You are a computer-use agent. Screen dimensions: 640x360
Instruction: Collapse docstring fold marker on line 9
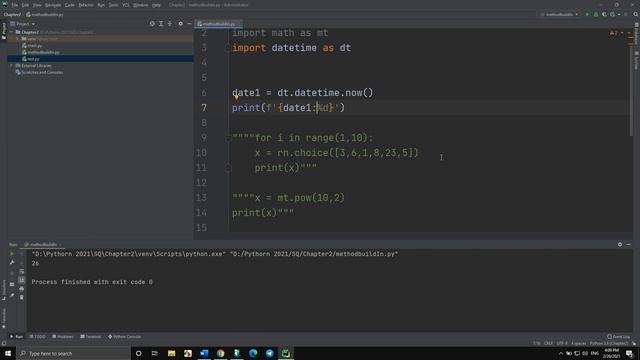(x=228, y=138)
